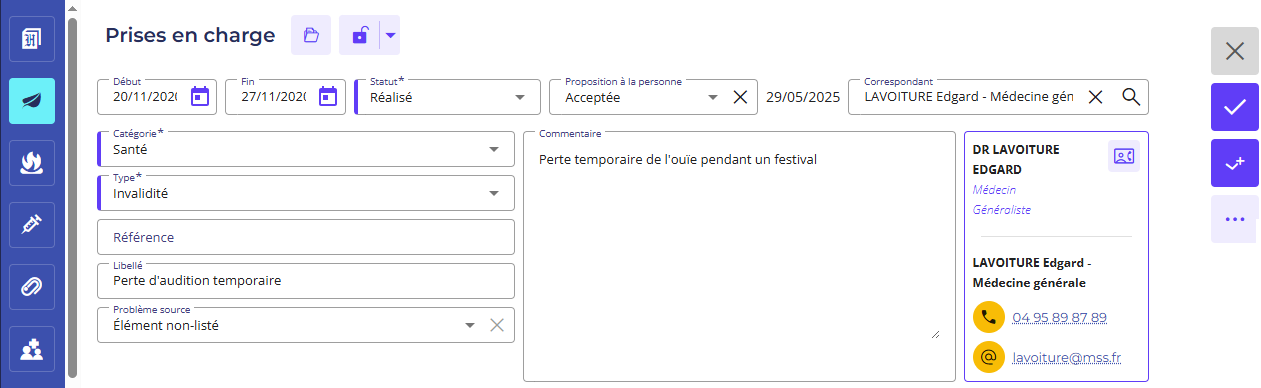Open the flame icon section in sidebar
The image size is (1261, 388).
coord(32,163)
